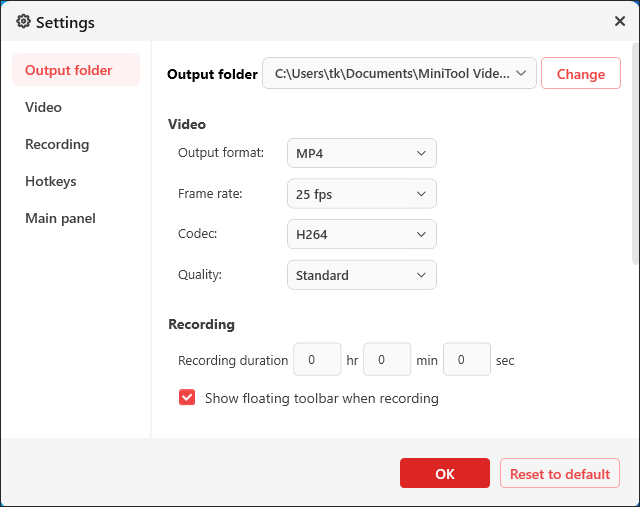
Task: Click the recording duration hours field
Action: [x=317, y=359]
